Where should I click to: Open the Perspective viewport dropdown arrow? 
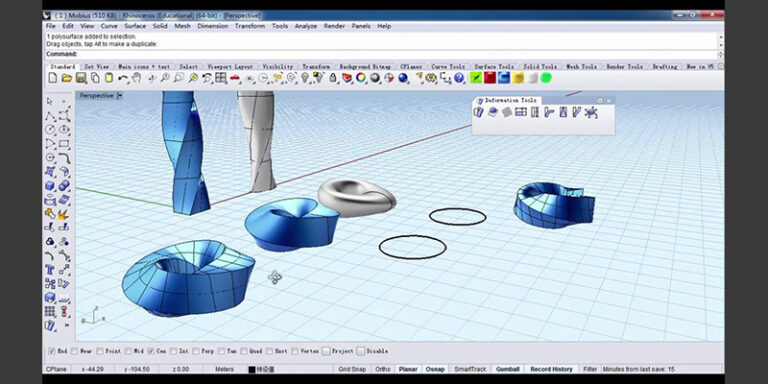[x=120, y=96]
